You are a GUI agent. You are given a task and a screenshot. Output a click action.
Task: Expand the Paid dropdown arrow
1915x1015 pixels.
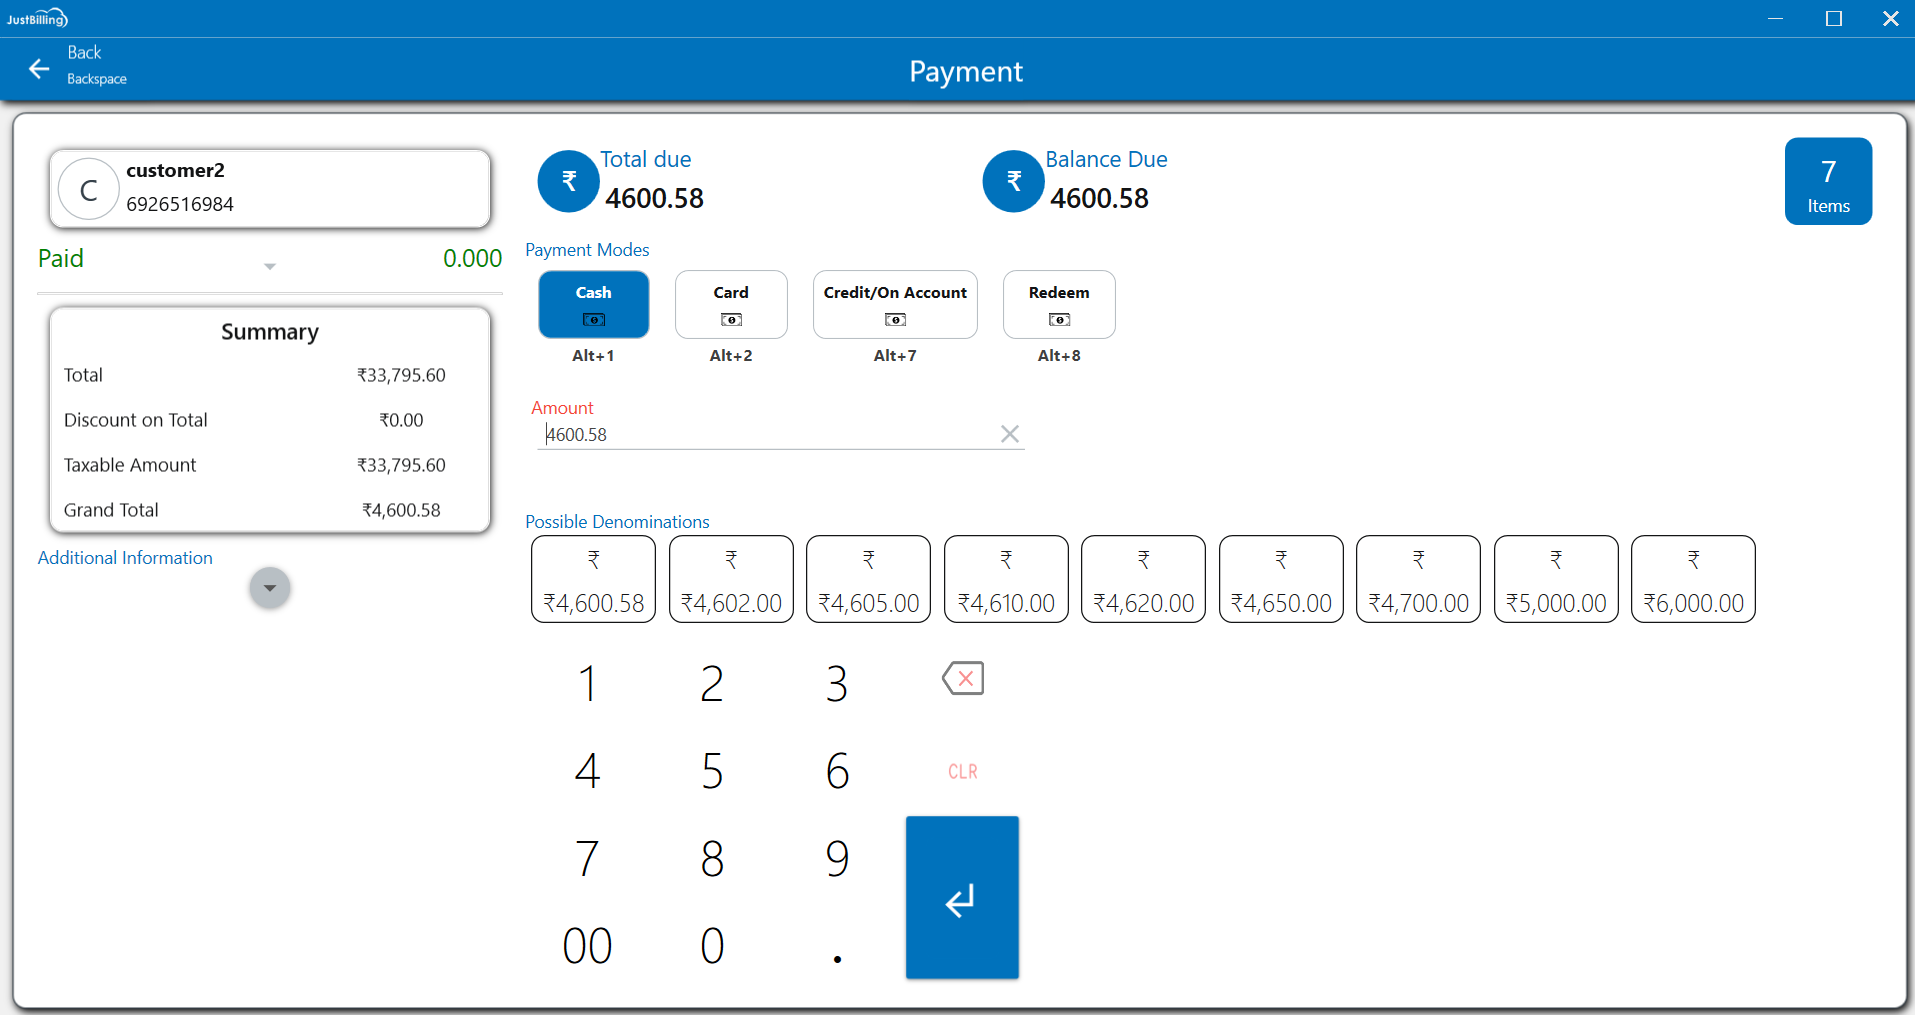tap(269, 266)
